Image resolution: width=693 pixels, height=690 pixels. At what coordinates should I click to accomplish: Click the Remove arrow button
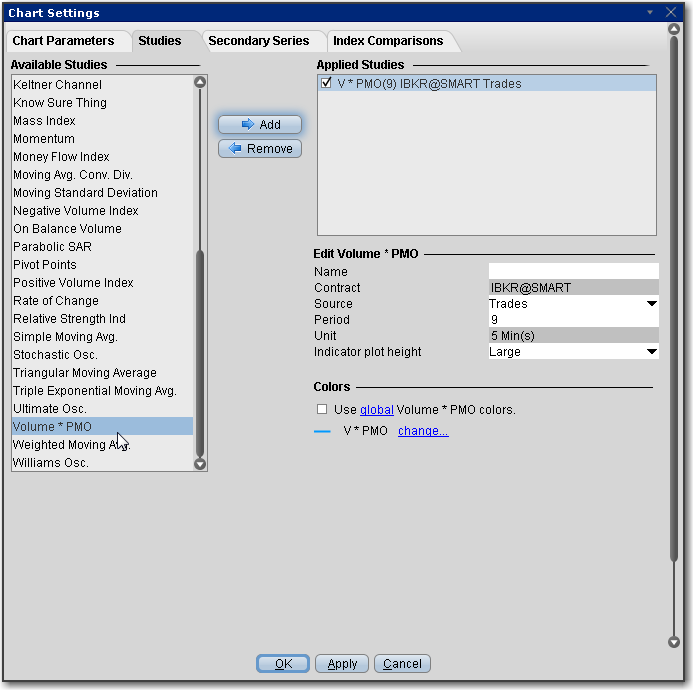[260, 149]
